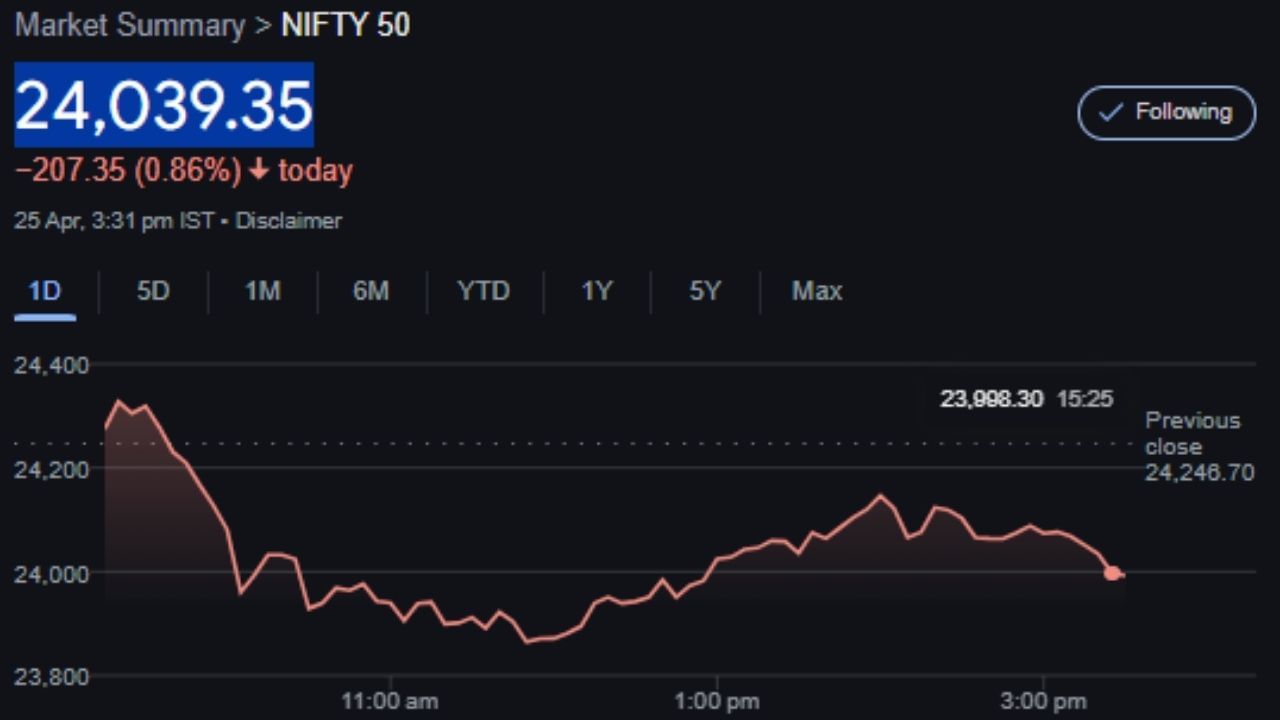Open the Market Summary breadcrumb link
The image size is (1280, 720).
129,26
